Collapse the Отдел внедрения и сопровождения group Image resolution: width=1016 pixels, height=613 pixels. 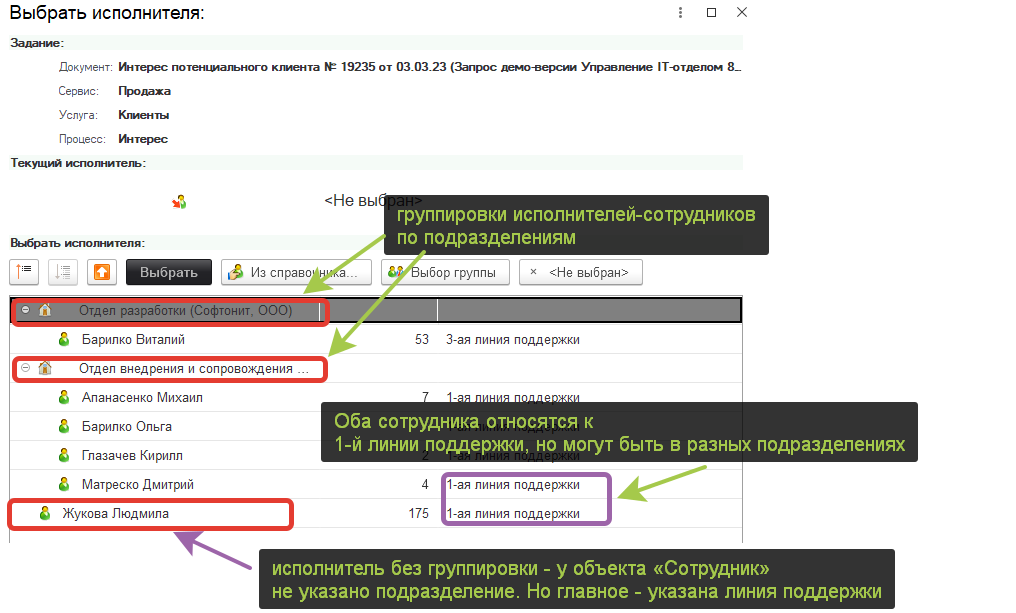pos(26,369)
